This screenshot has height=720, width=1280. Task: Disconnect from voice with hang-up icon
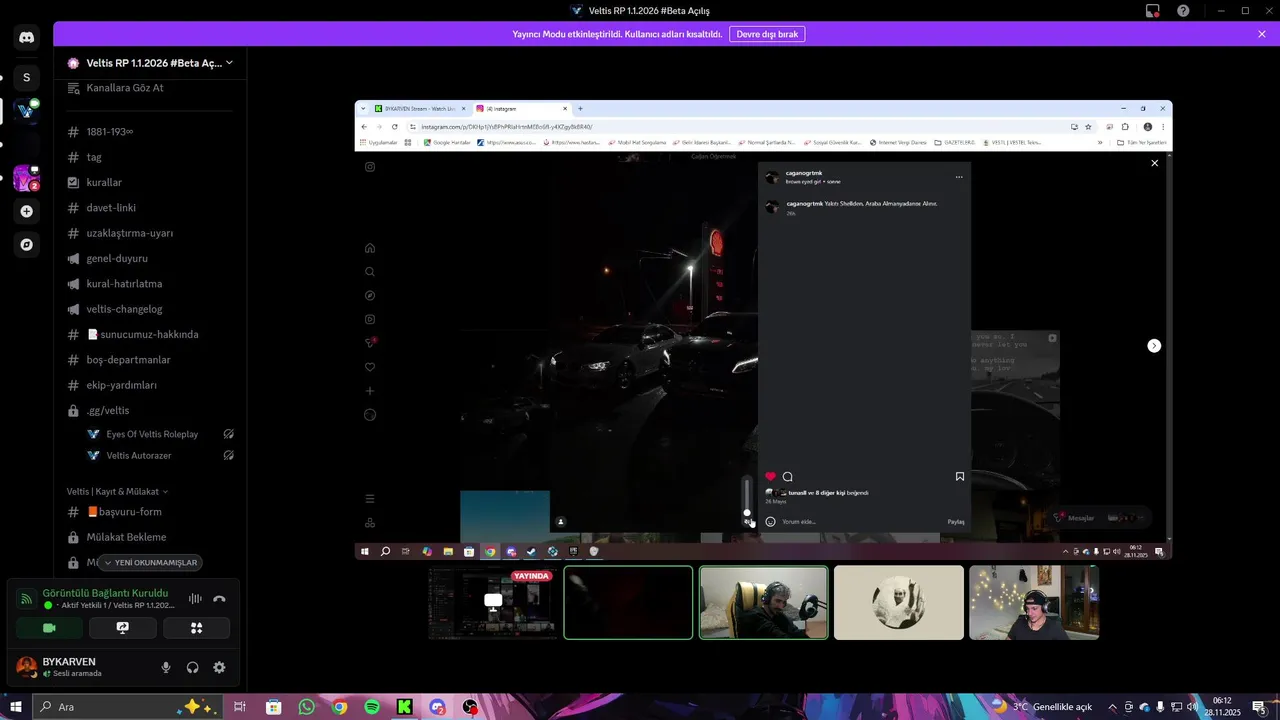pyautogui.click(x=219, y=599)
